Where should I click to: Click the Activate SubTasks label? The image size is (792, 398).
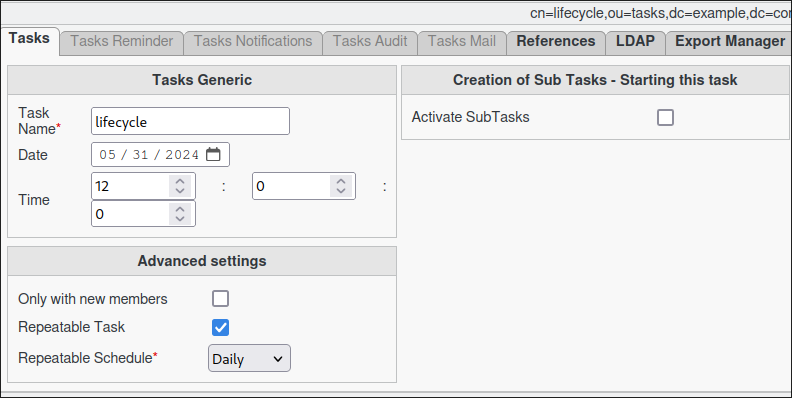pyautogui.click(x=470, y=117)
